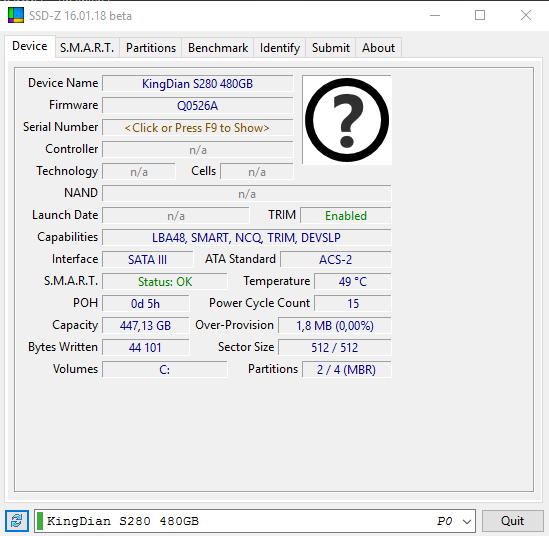Open the Submit tab

pyautogui.click(x=331, y=48)
